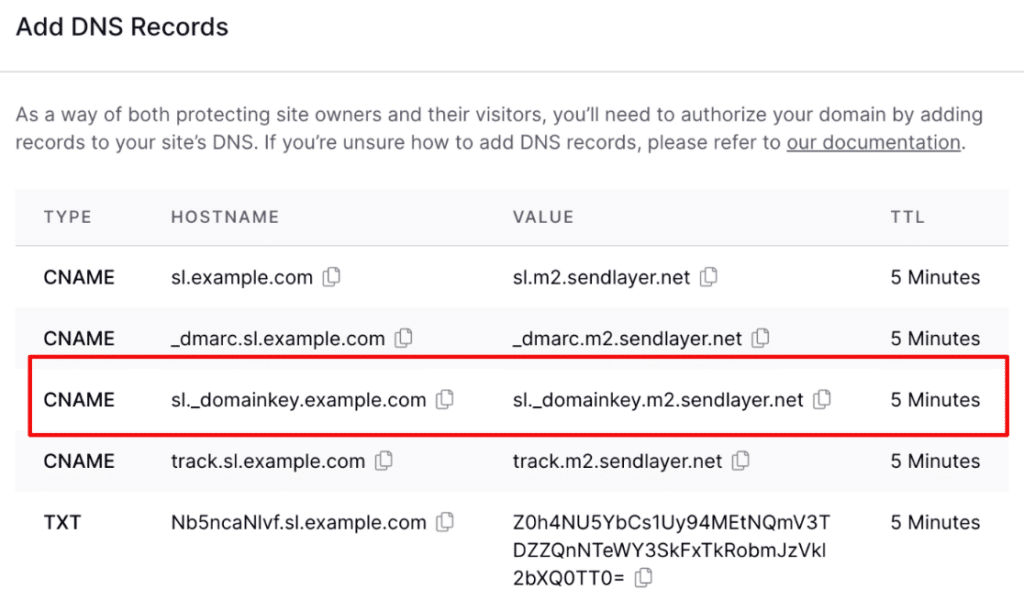Click the VALUE column header
1024x612 pixels.
543,217
